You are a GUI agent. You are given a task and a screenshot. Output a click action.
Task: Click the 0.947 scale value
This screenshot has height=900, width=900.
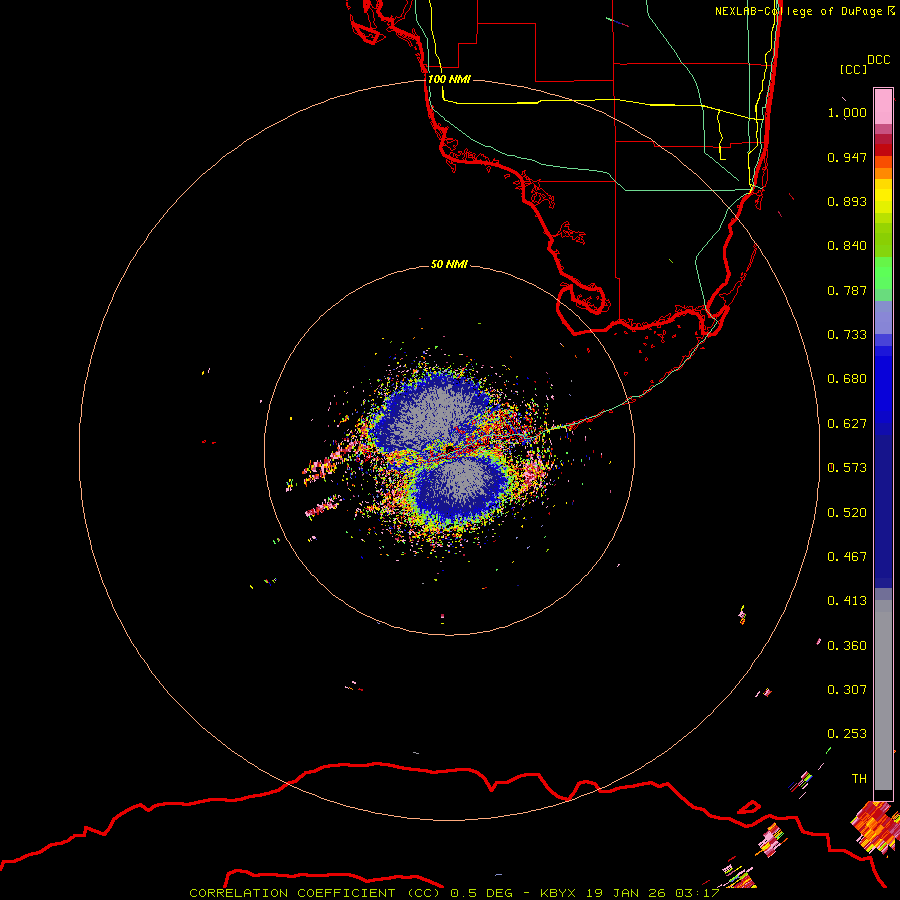click(847, 157)
